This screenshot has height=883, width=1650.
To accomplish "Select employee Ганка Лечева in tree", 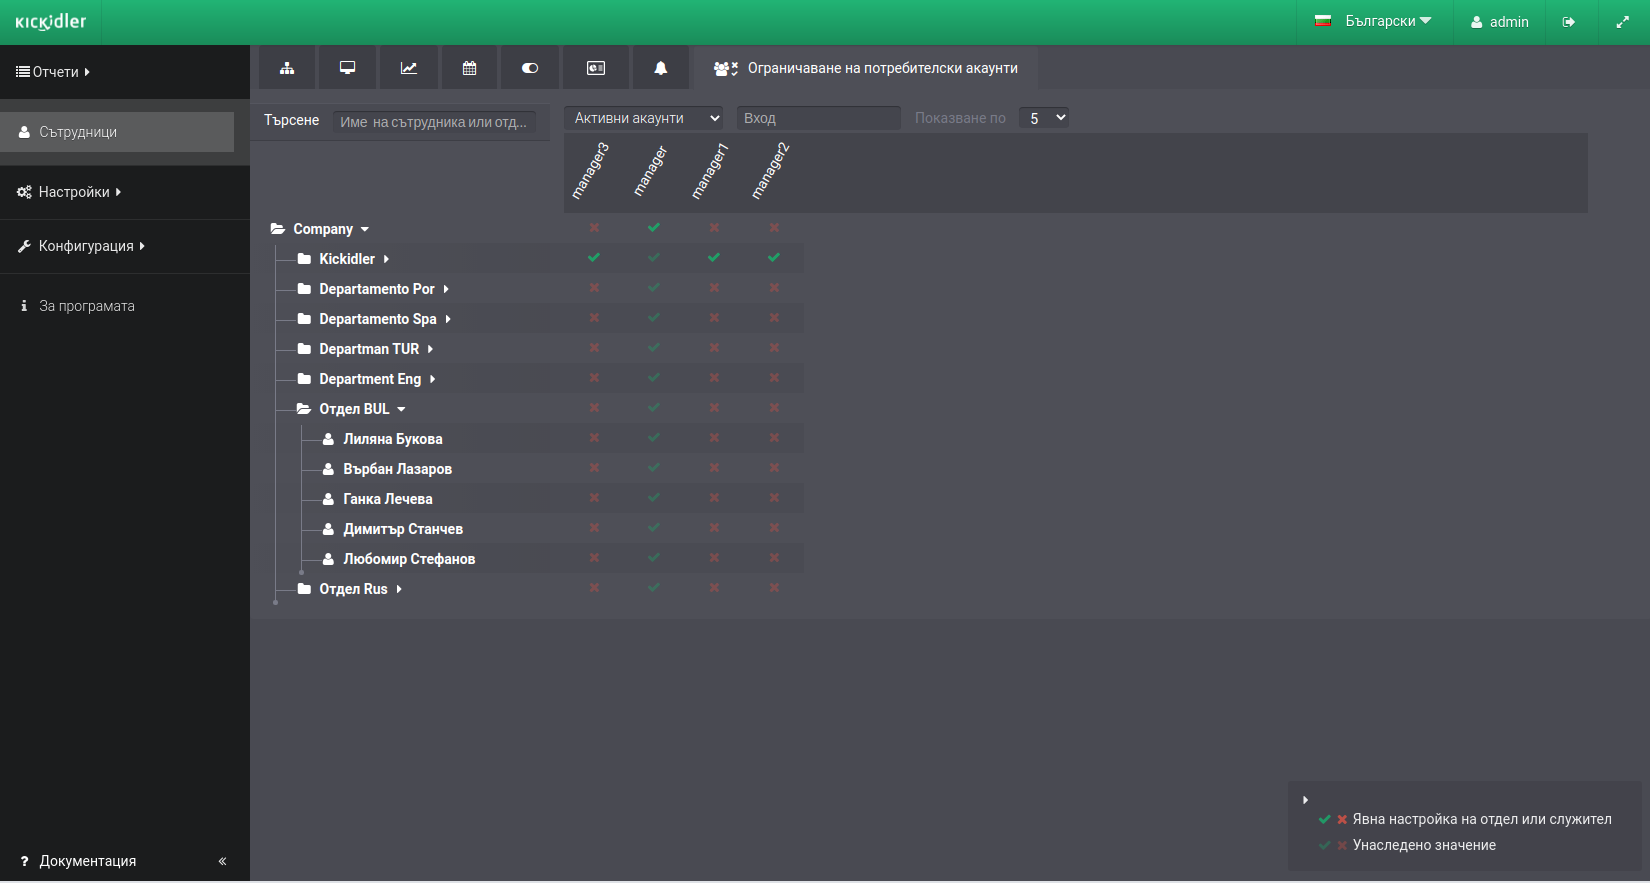I will pyautogui.click(x=388, y=499).
